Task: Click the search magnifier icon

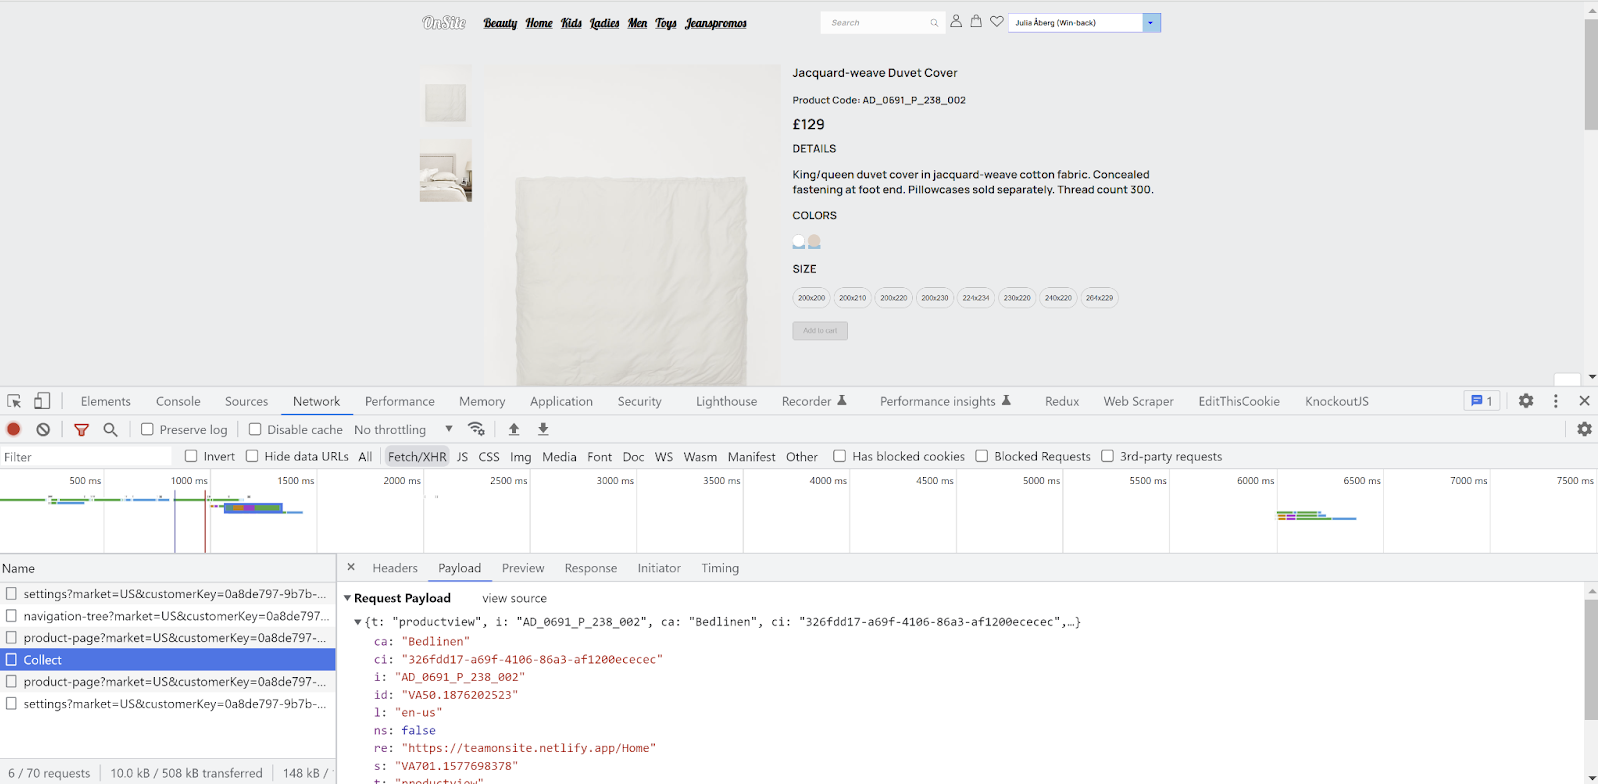Action: (934, 23)
